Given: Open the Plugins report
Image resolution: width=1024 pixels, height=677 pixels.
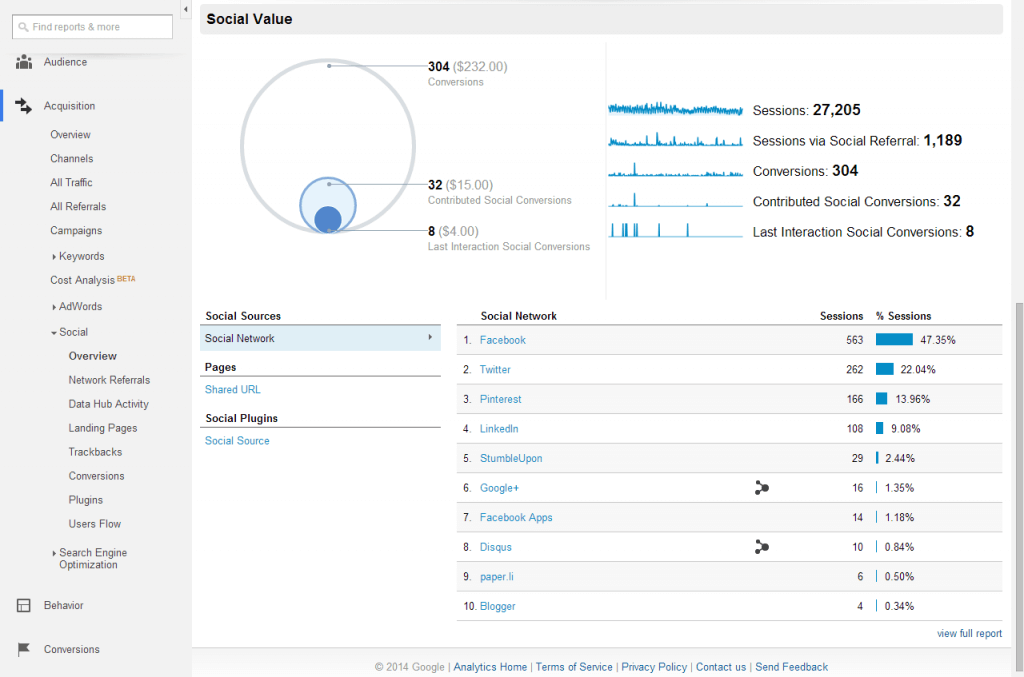Looking at the screenshot, I should pos(86,500).
